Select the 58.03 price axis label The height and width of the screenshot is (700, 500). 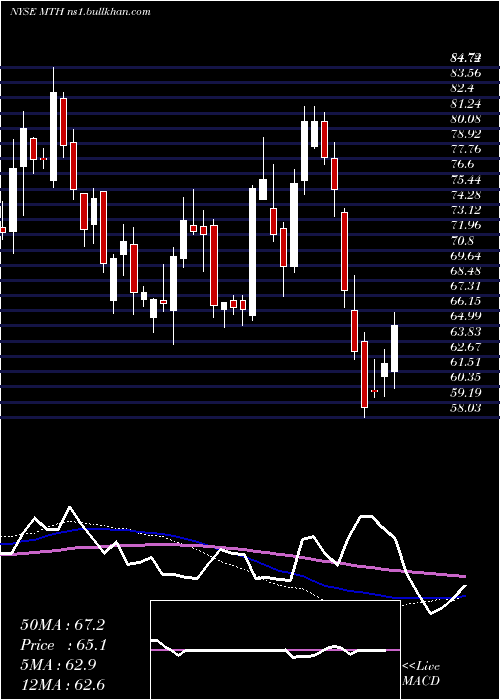tap(466, 408)
